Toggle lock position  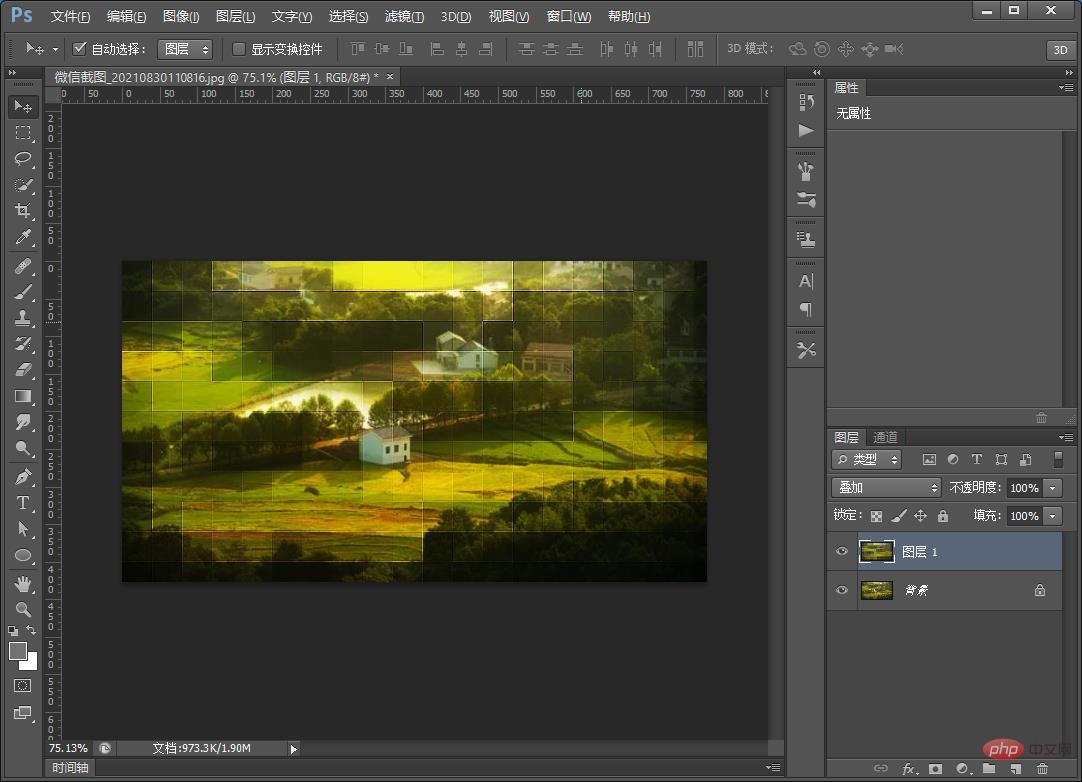(x=921, y=516)
